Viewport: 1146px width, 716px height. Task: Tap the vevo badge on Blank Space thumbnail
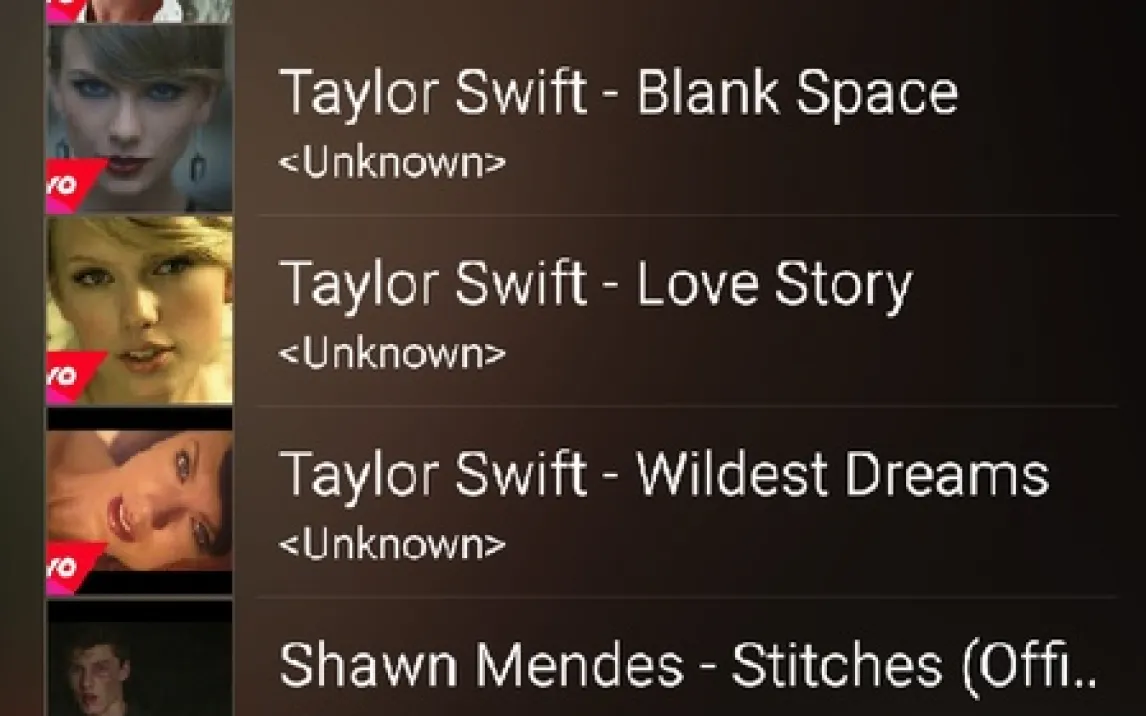pos(72,186)
